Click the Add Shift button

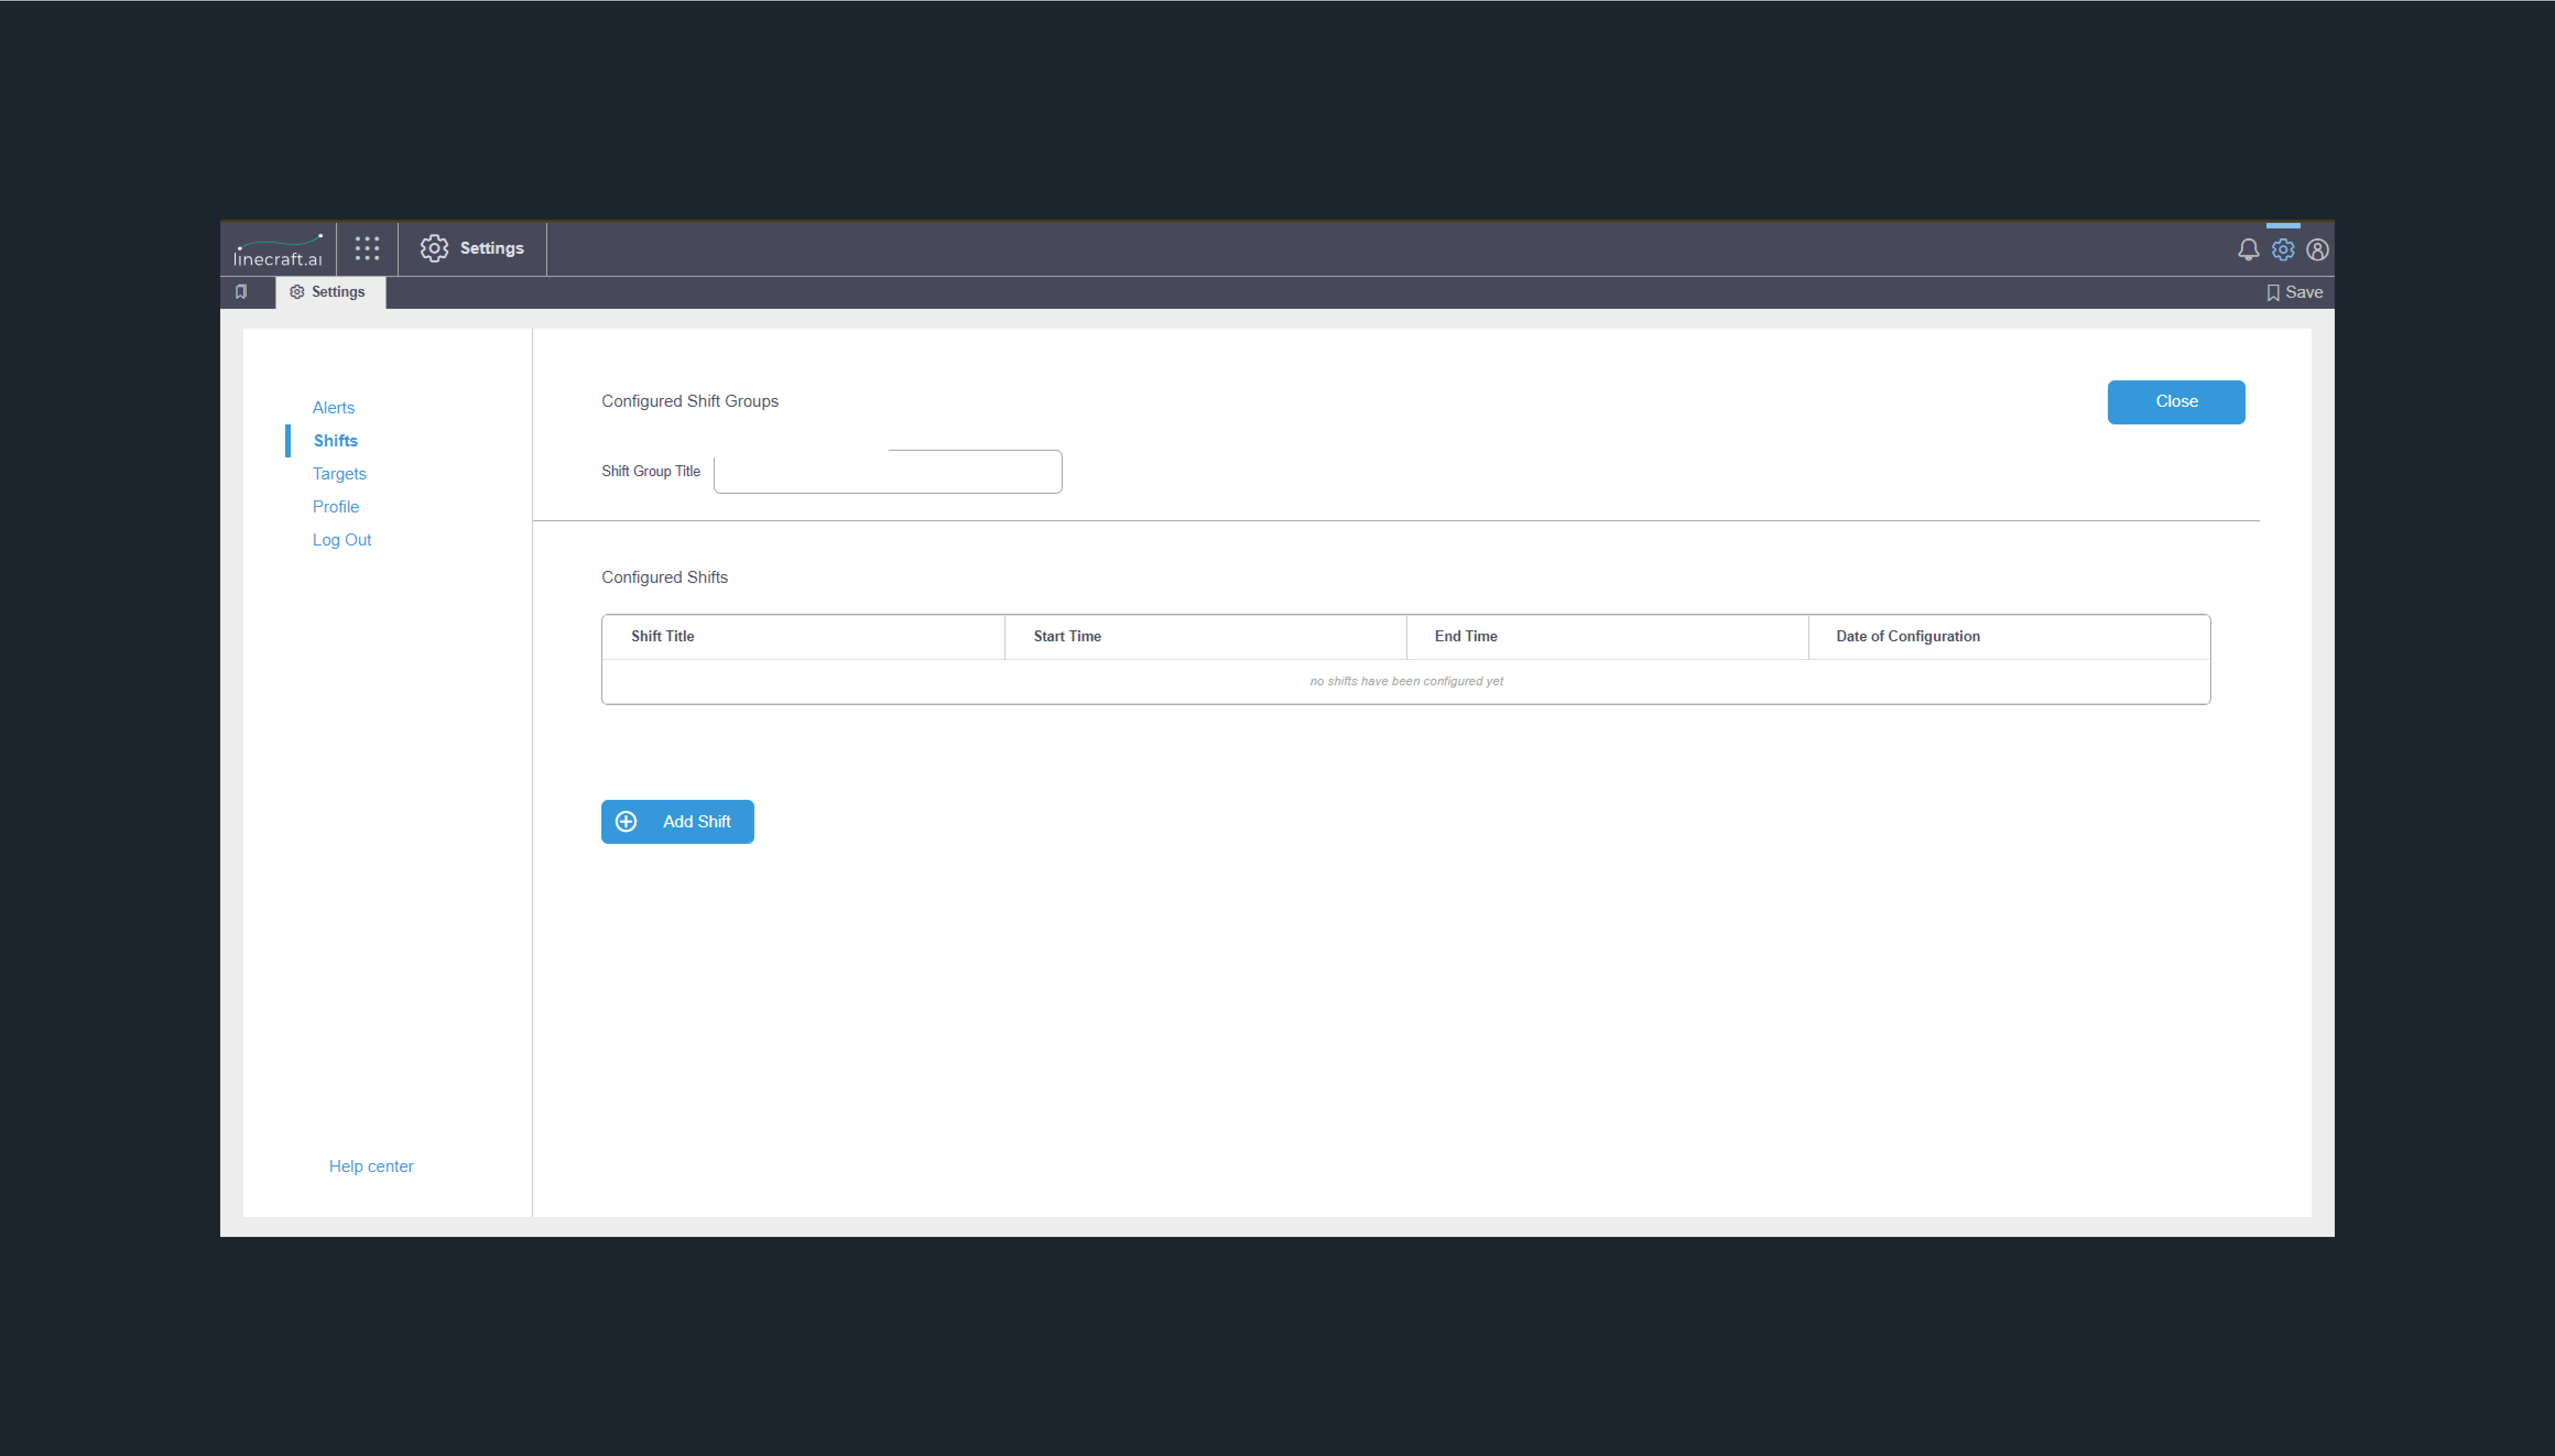point(677,822)
